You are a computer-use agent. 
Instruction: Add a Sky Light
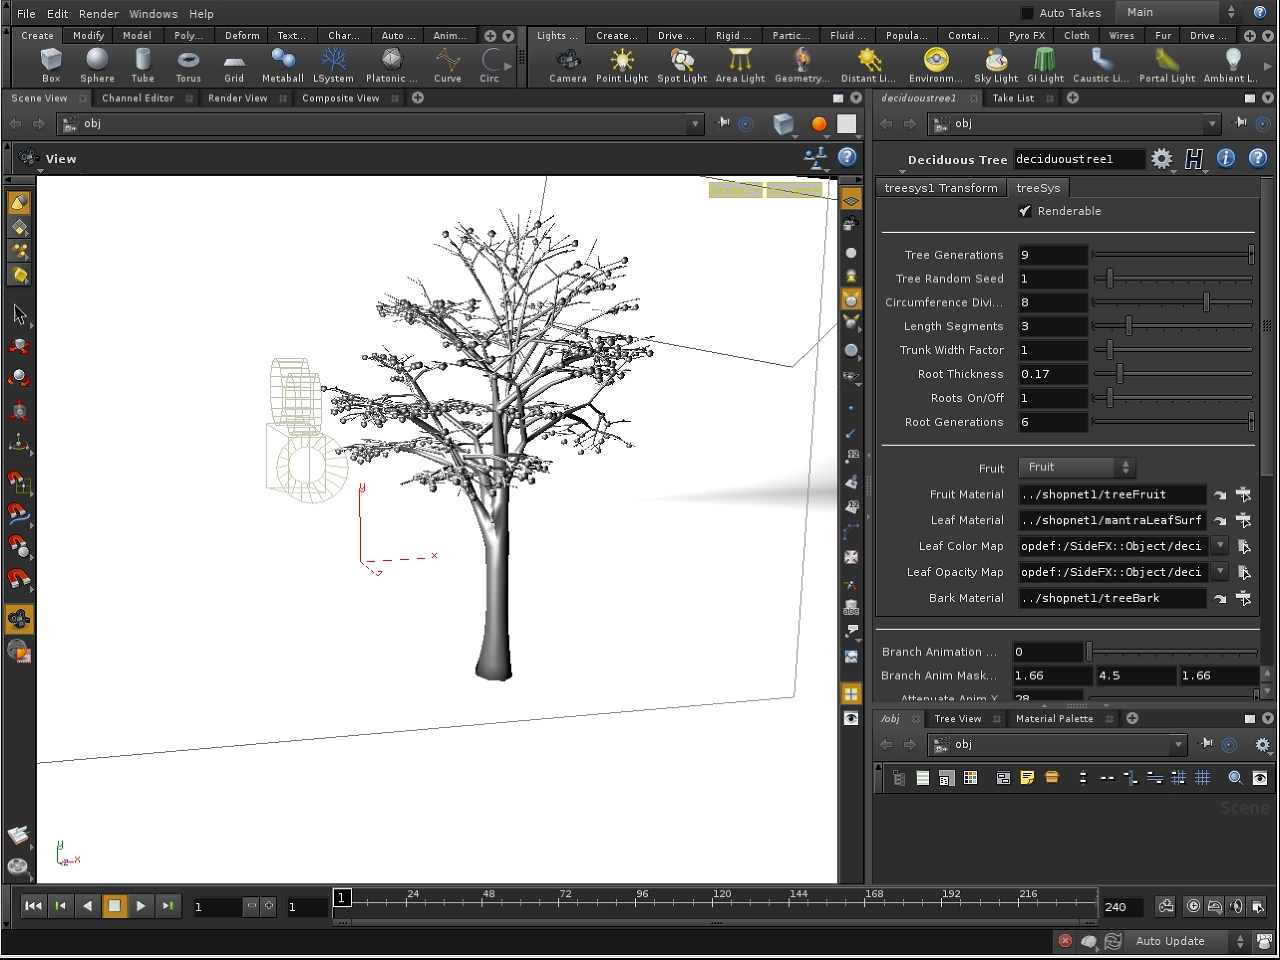click(996, 65)
